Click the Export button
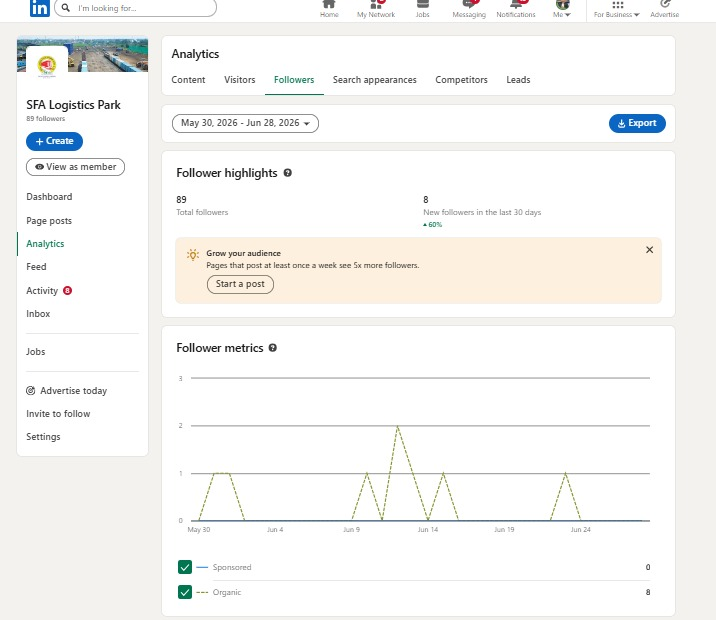 637,123
